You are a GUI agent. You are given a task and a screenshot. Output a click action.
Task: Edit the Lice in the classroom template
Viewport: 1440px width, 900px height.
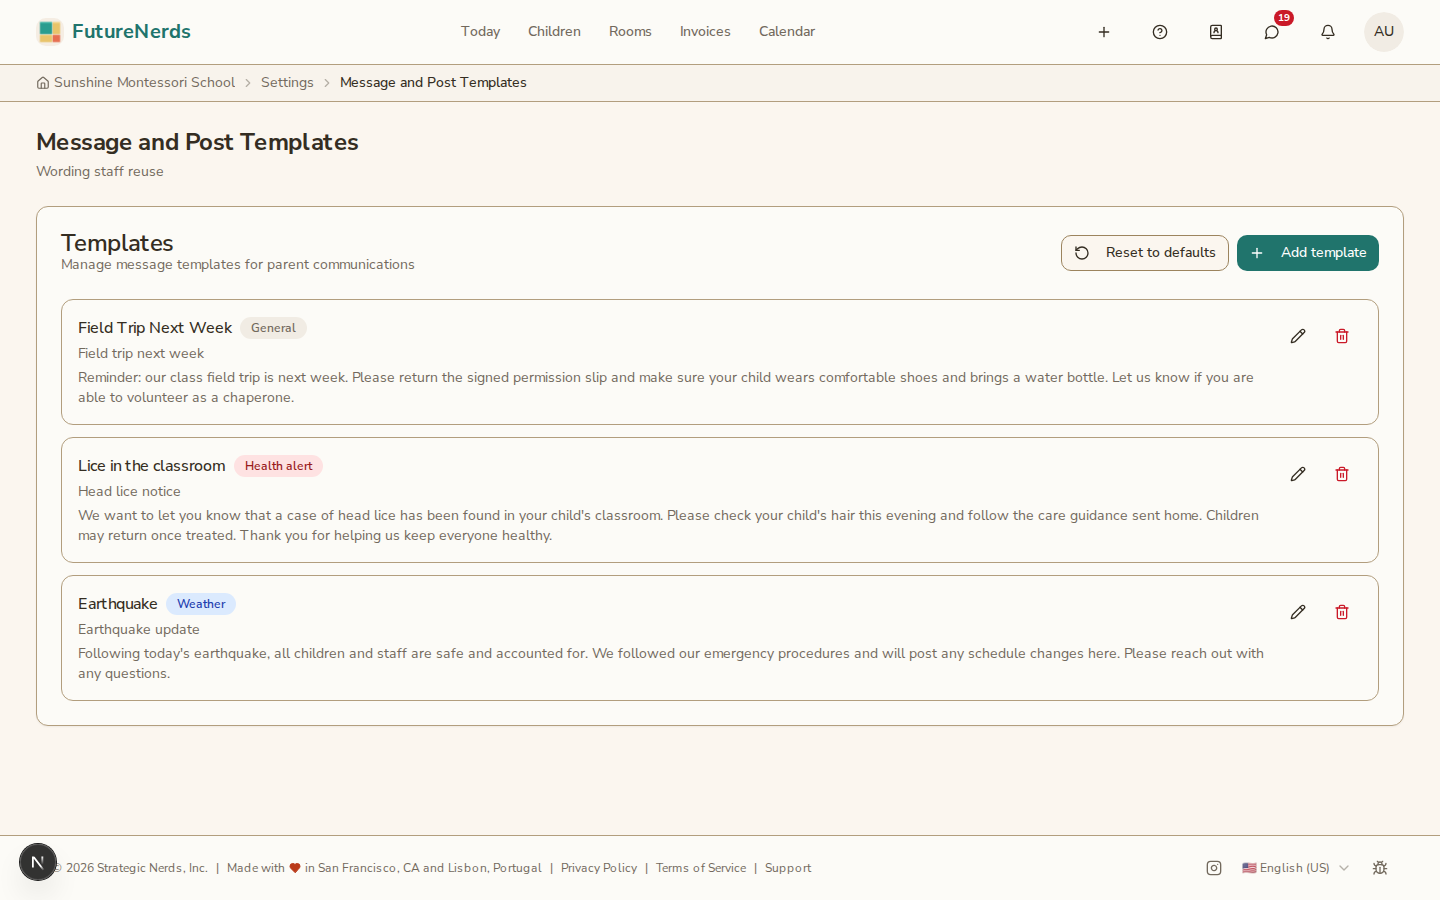point(1298,474)
